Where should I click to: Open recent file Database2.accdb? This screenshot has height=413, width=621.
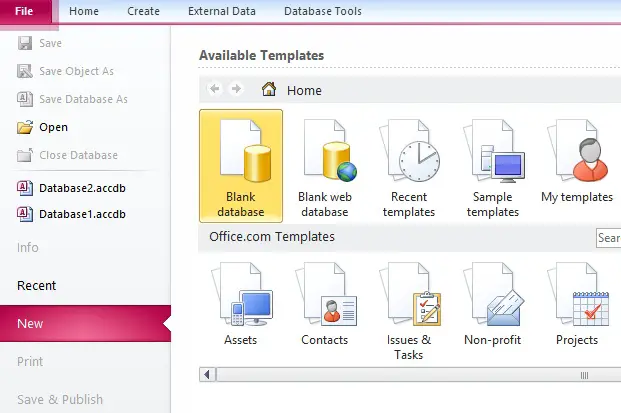82,188
